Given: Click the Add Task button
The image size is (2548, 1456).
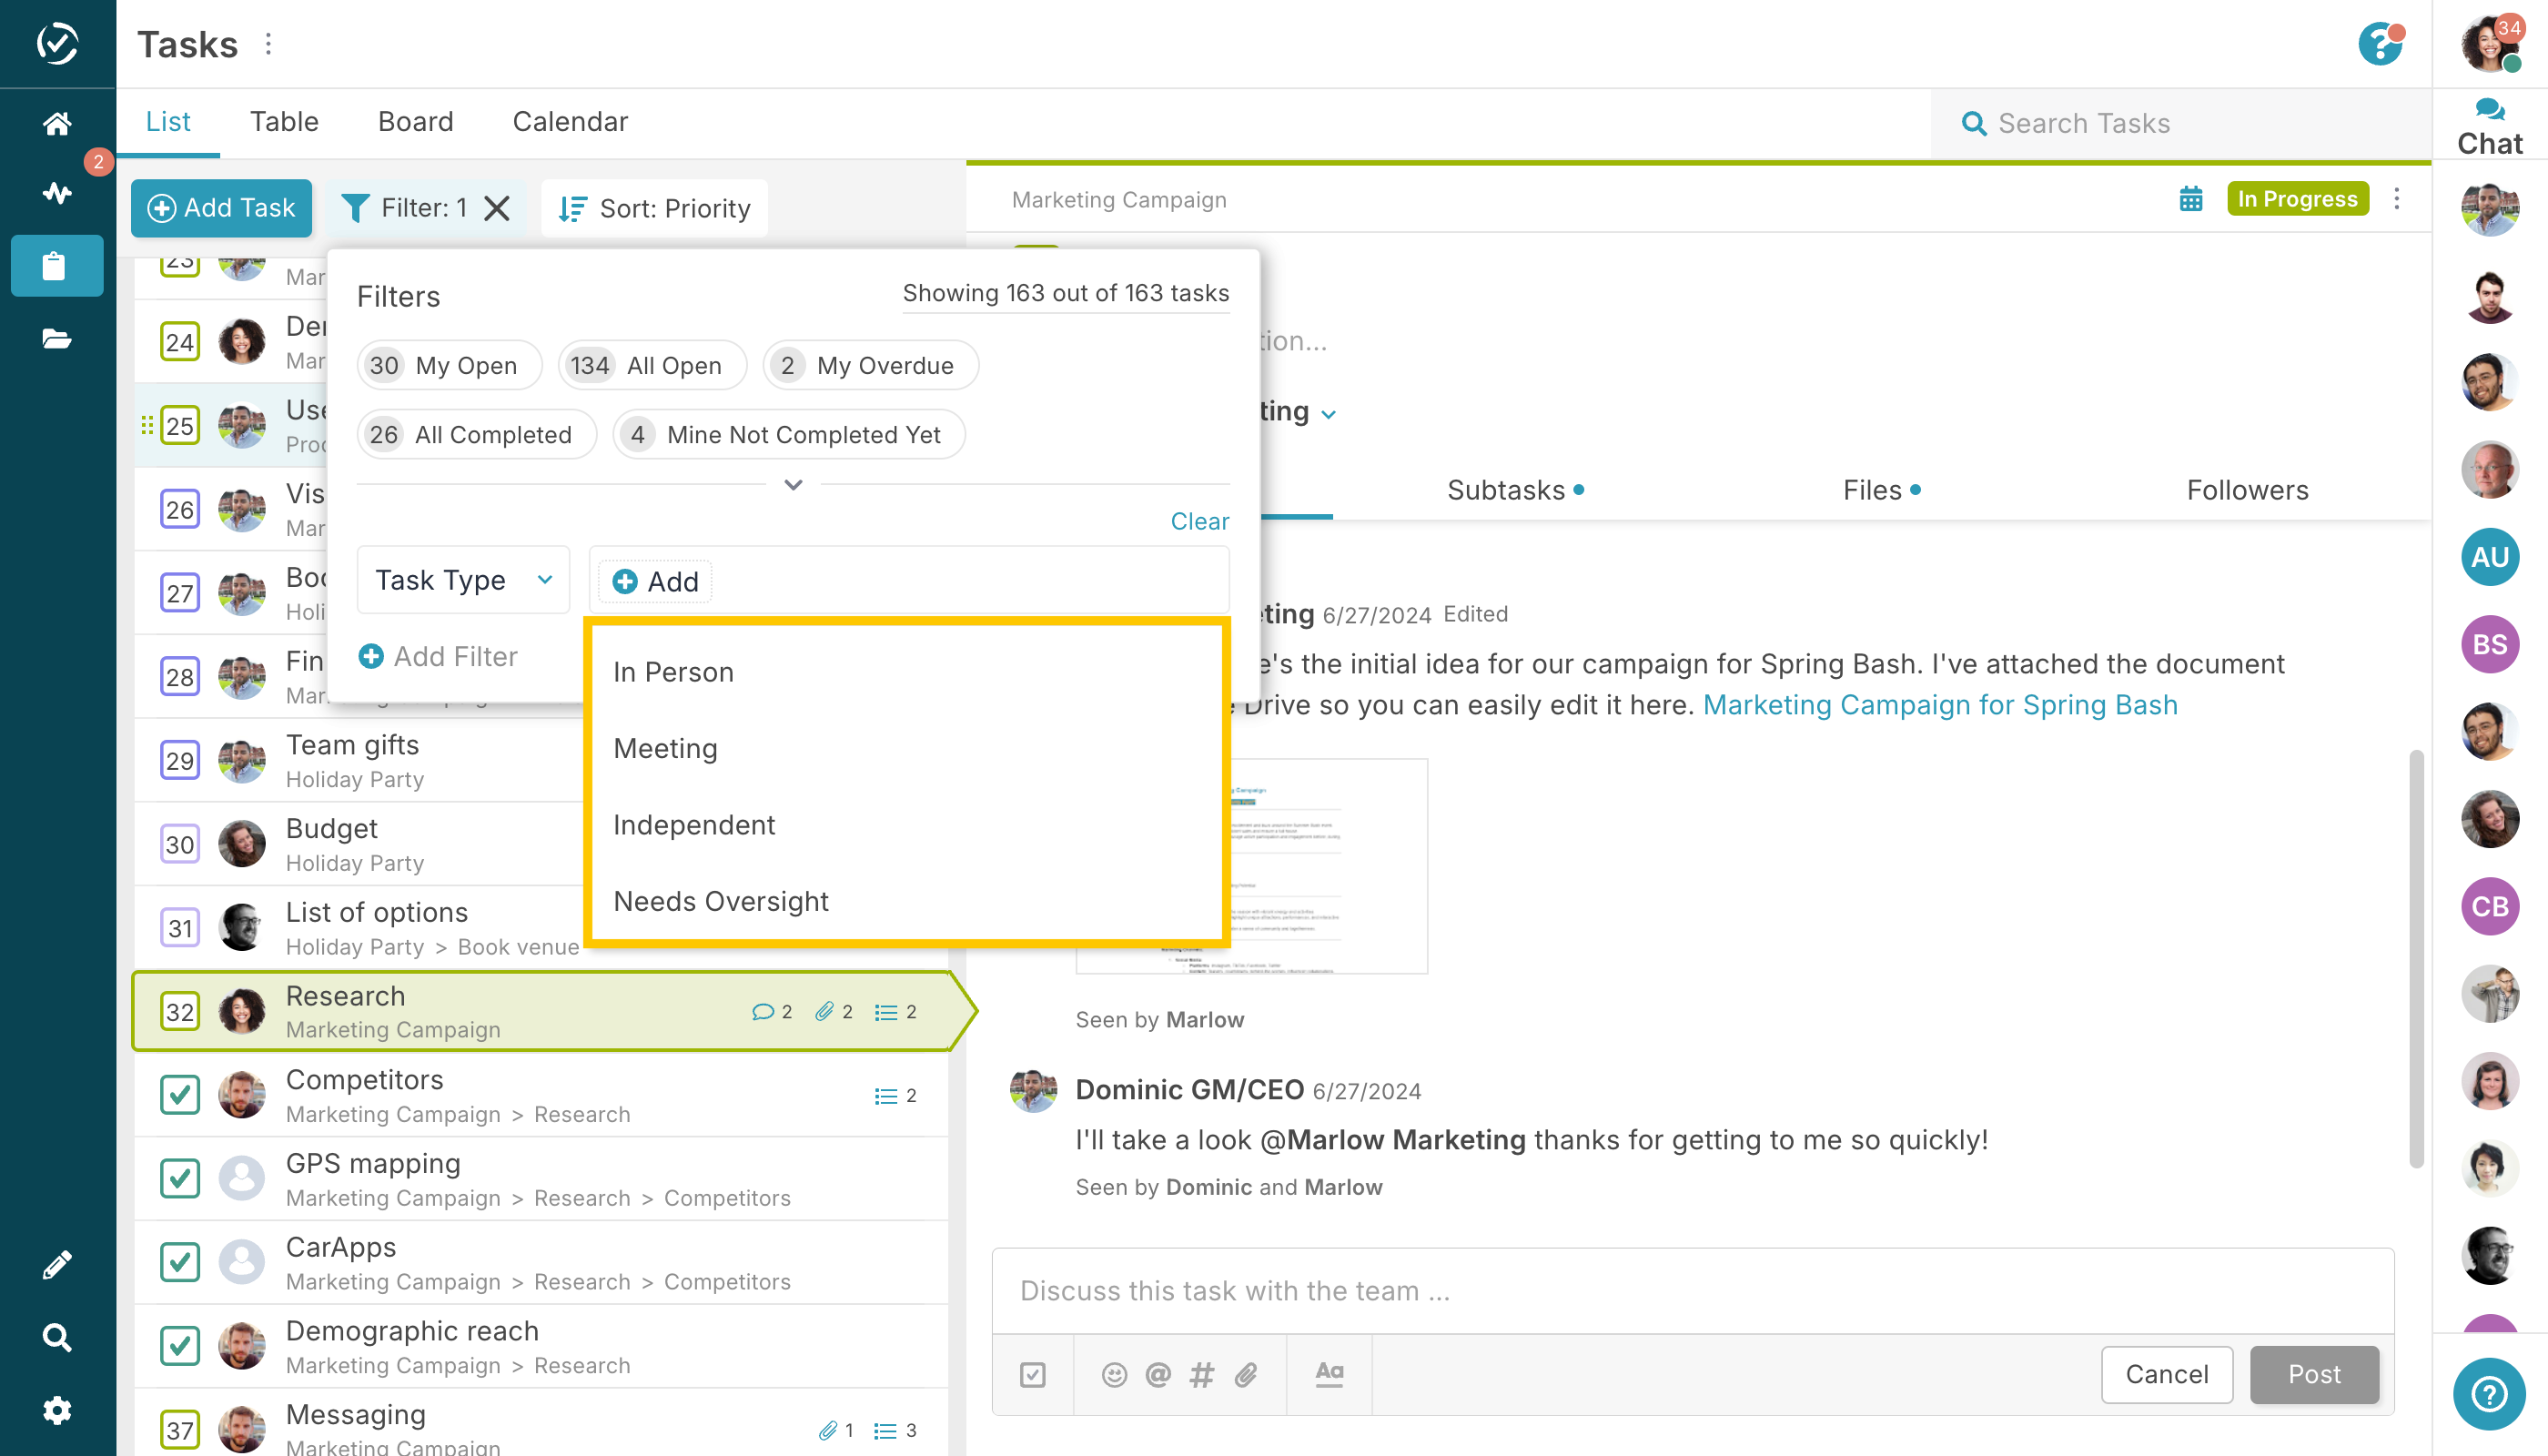Looking at the screenshot, I should (x=221, y=208).
